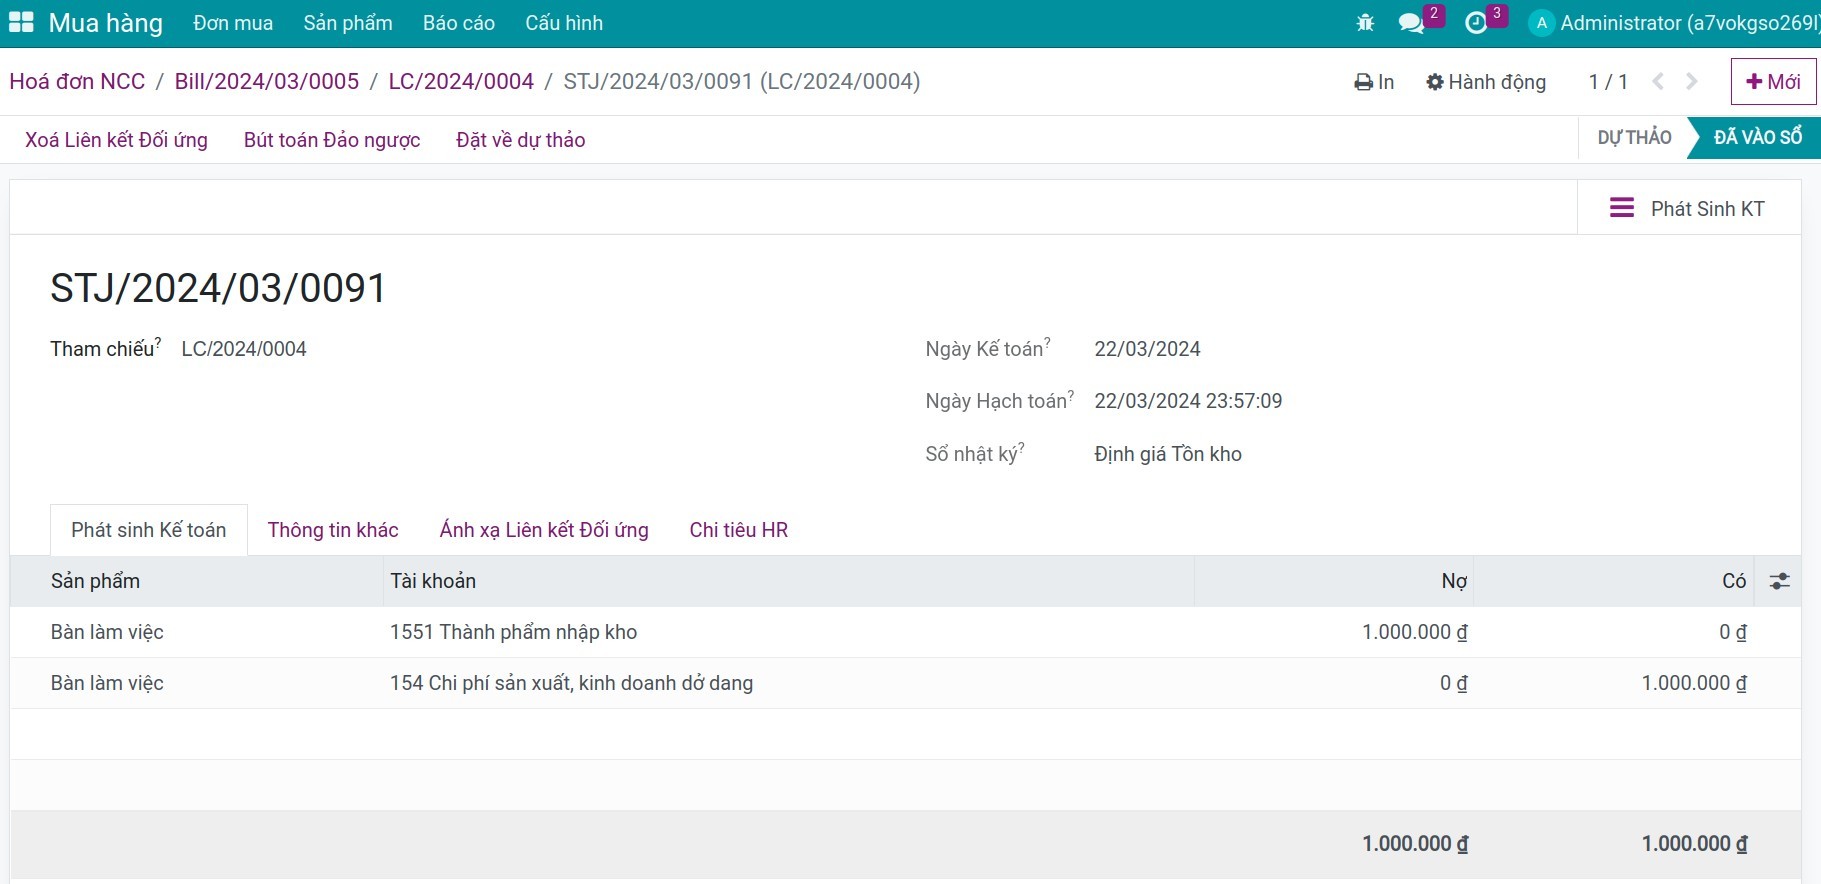The height and width of the screenshot is (884, 1821).
Task: Switch to Chi tiêu HR tab
Action: [739, 530]
